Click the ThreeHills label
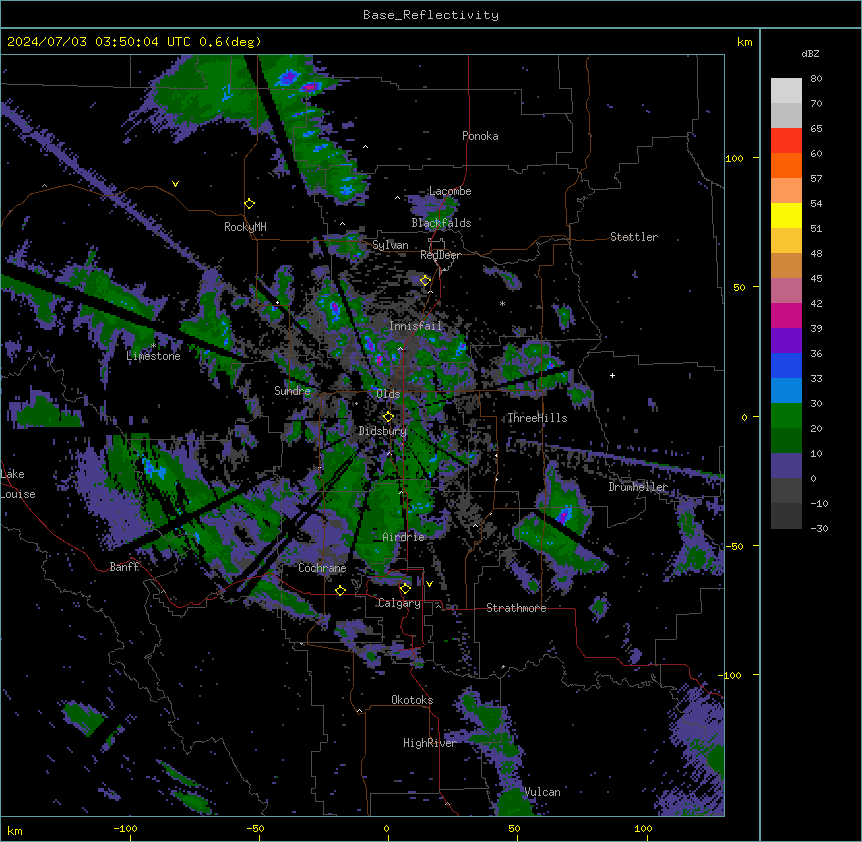 [x=537, y=418]
